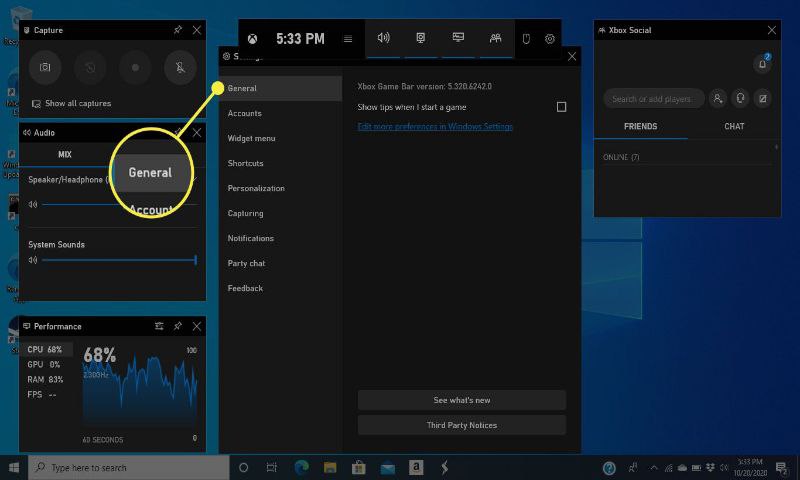Click record last 30 seconds button
Image resolution: width=800 pixels, height=480 pixels.
point(90,67)
